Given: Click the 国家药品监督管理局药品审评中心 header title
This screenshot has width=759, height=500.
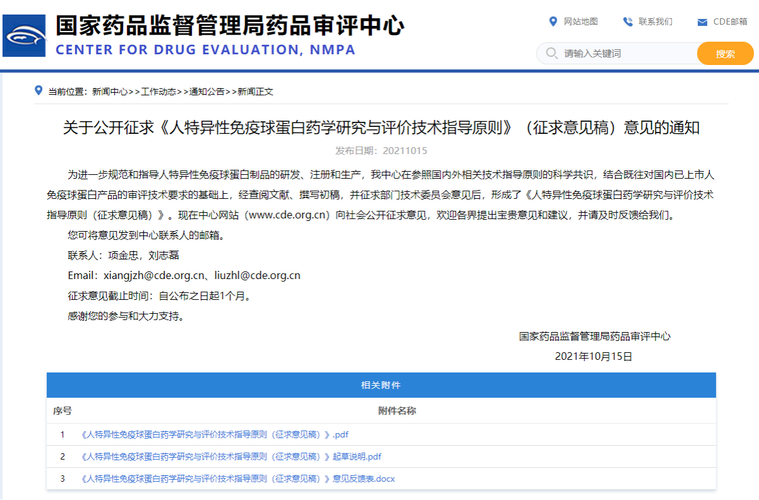Looking at the screenshot, I should click(x=229, y=25).
